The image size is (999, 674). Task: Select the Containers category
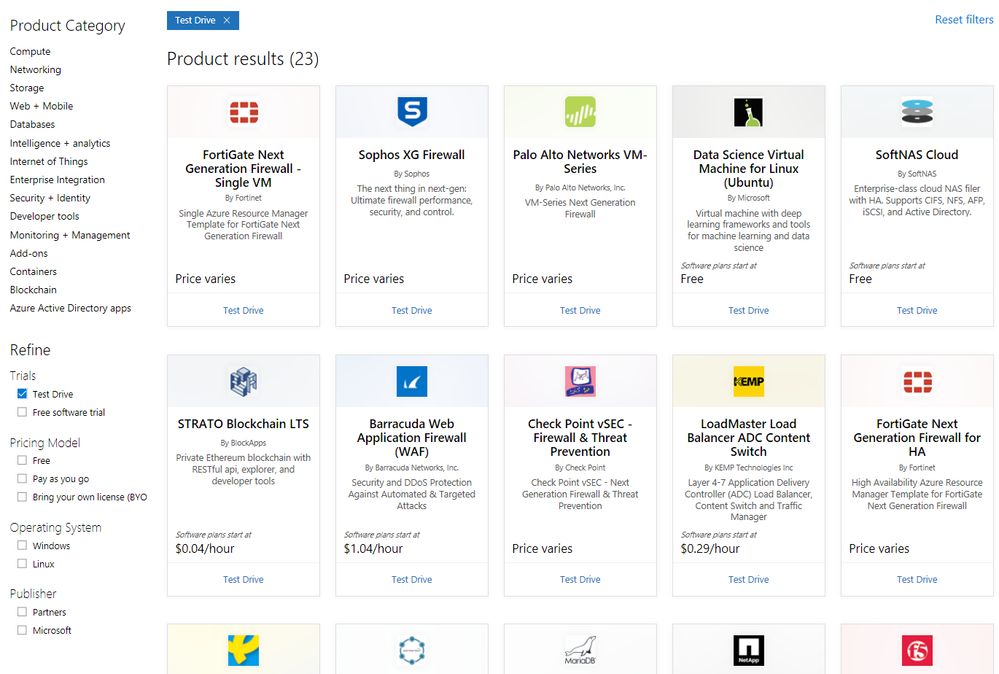tap(33, 271)
